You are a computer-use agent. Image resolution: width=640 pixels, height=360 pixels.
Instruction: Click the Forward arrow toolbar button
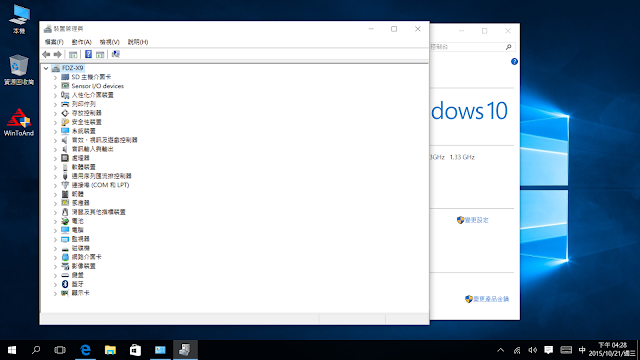click(58, 54)
